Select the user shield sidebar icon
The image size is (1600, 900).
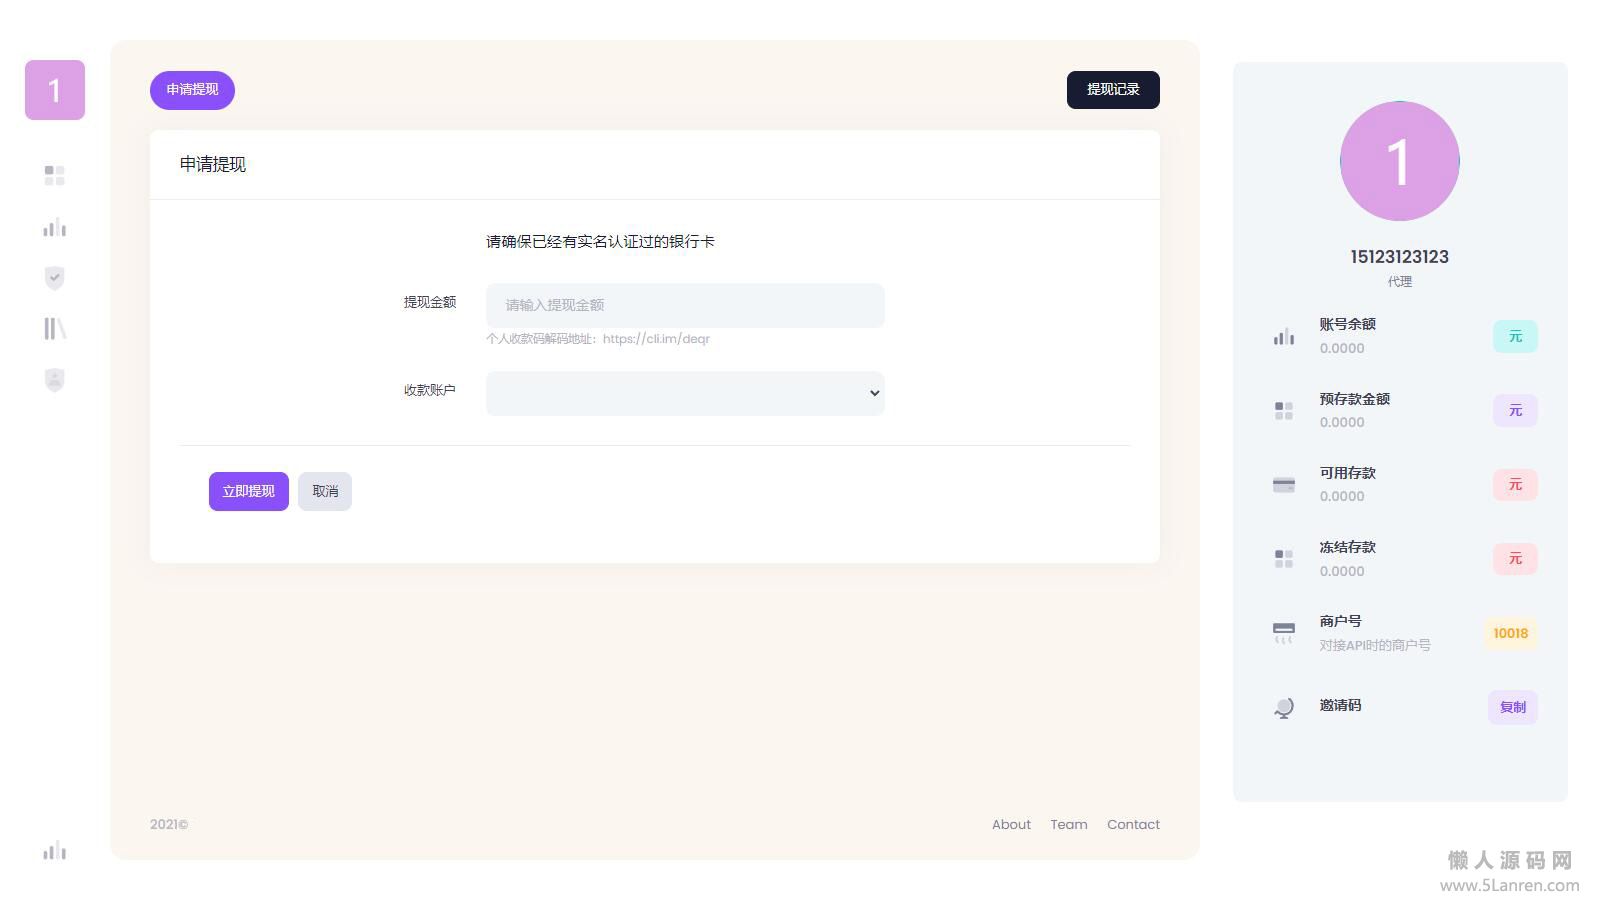click(x=55, y=380)
